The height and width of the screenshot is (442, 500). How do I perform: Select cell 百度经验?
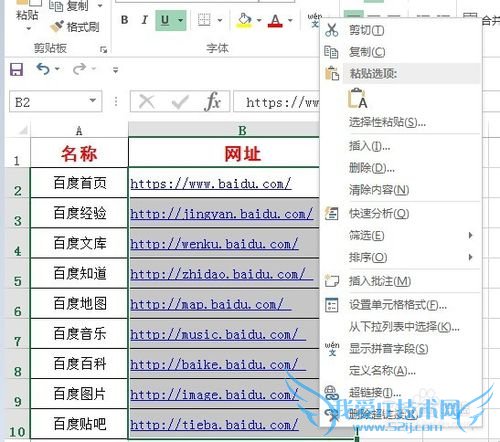79,213
